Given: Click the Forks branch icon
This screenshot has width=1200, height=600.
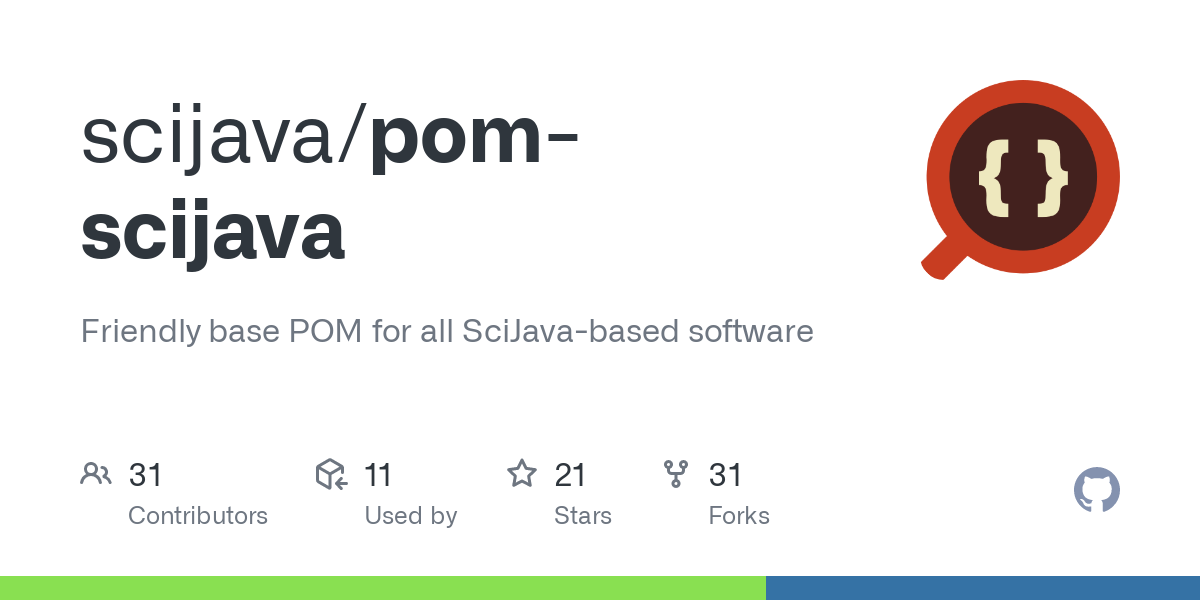Looking at the screenshot, I should click(x=677, y=473).
